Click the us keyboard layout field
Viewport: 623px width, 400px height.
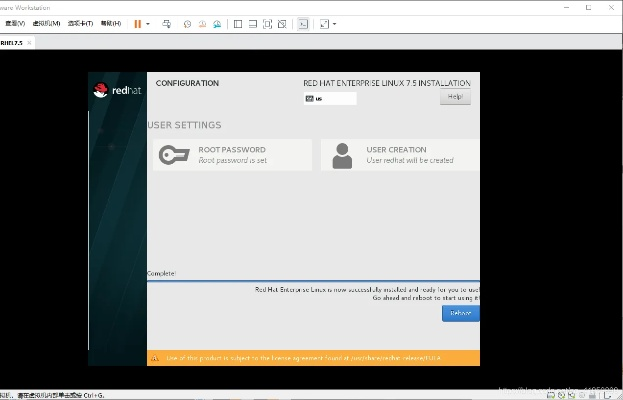pyautogui.click(x=331, y=99)
